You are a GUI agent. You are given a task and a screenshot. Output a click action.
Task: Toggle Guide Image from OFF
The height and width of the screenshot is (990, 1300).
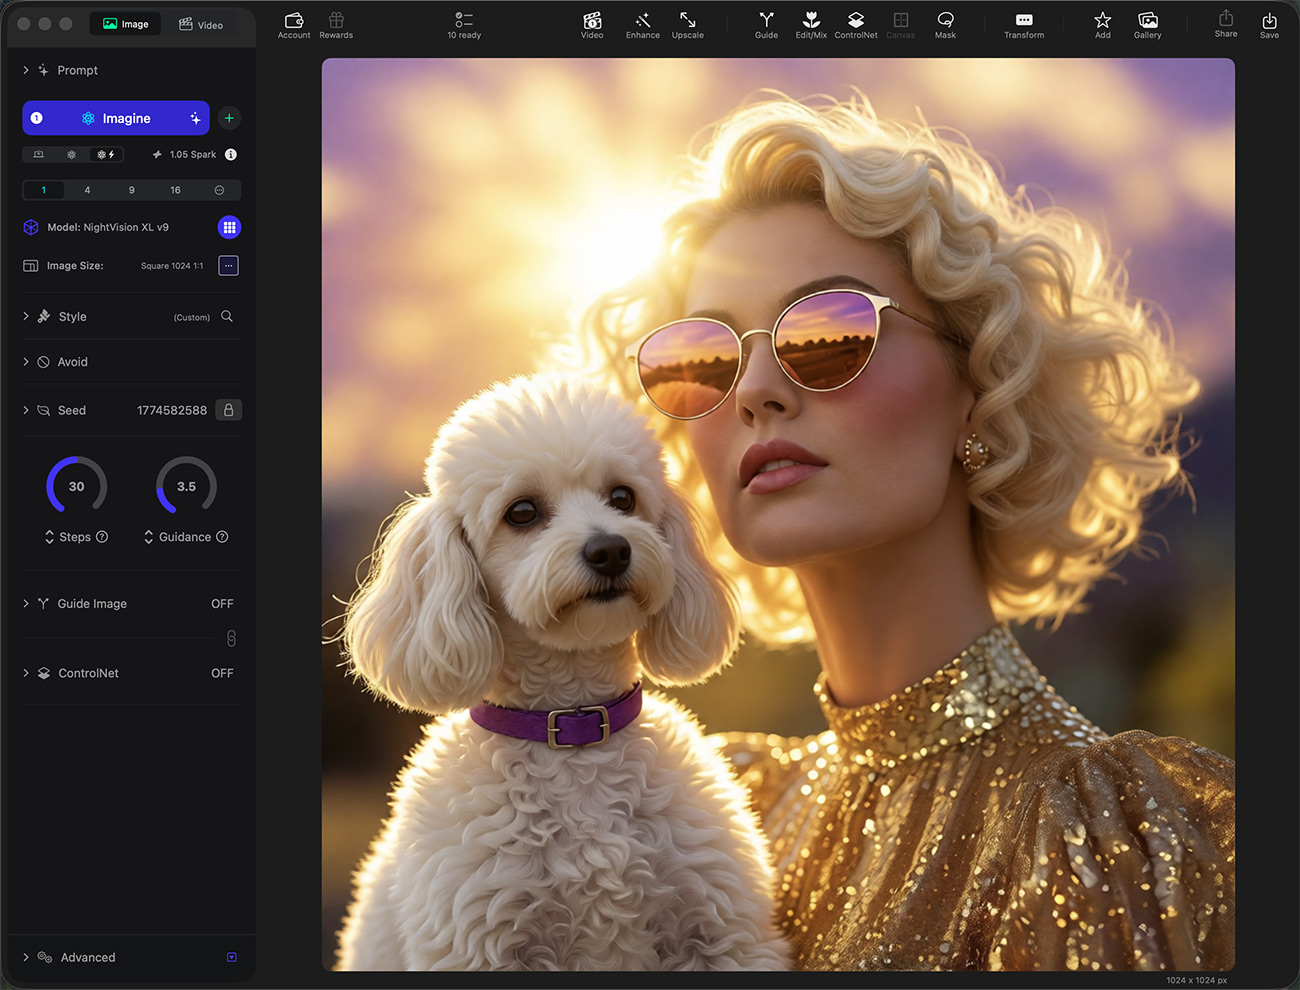coord(222,604)
